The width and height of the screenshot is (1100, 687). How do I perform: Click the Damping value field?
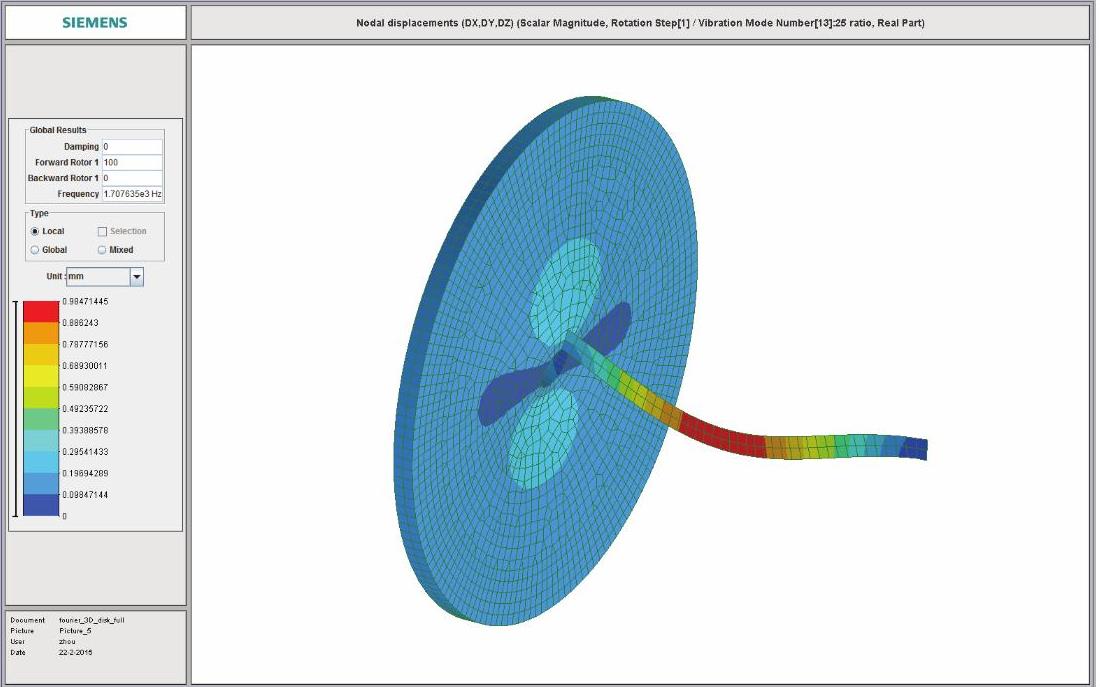click(x=132, y=147)
